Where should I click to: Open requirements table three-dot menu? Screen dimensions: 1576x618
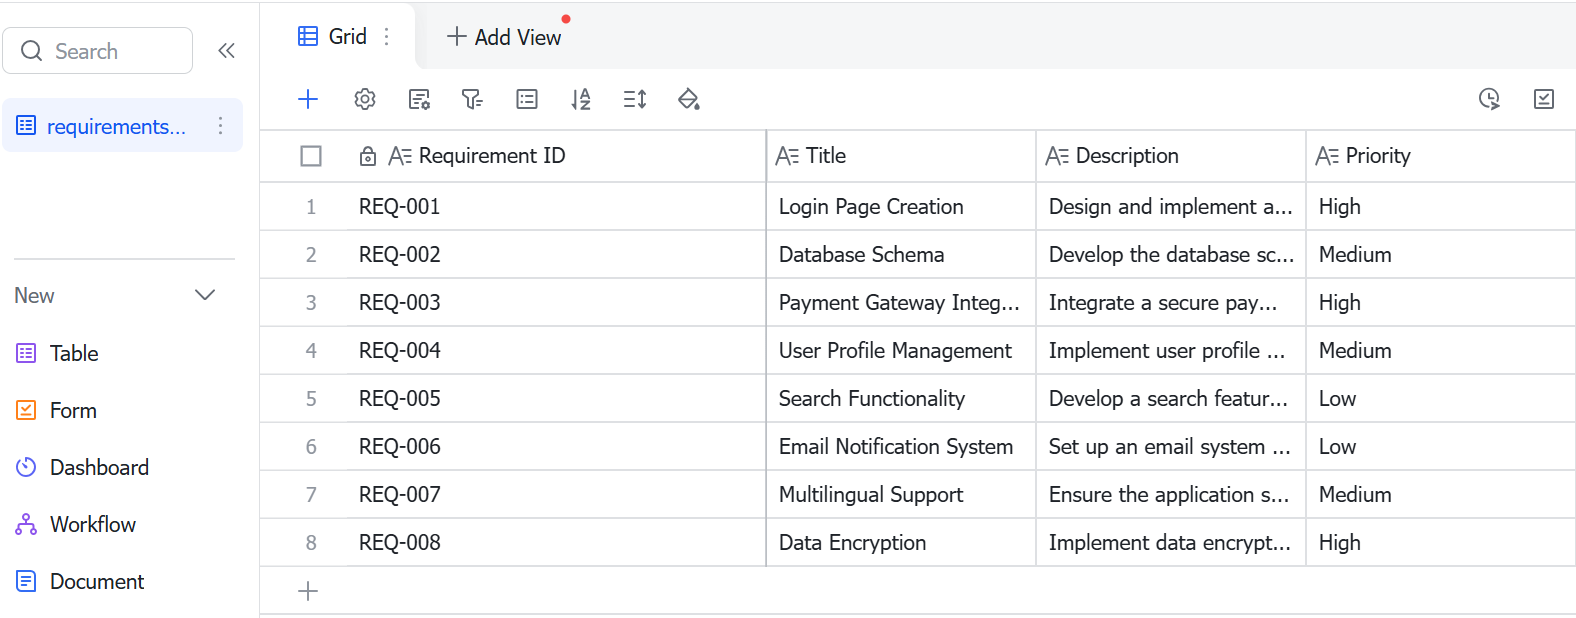click(x=220, y=126)
